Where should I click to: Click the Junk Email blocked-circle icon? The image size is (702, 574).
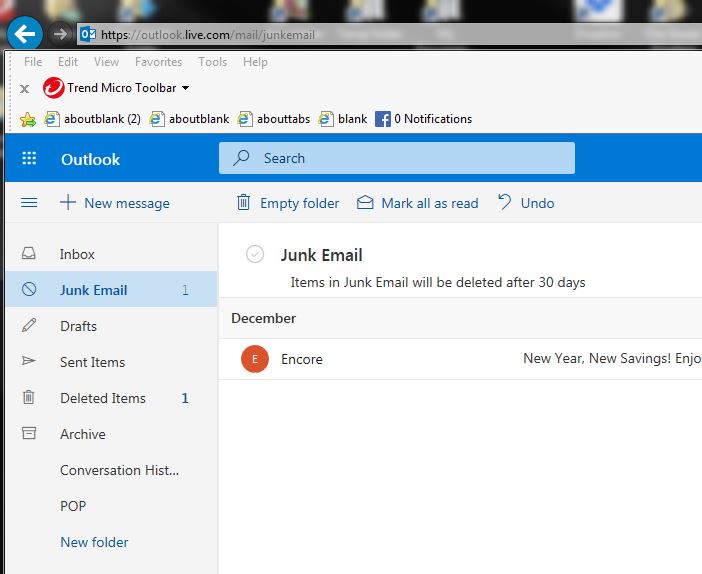pos(29,289)
